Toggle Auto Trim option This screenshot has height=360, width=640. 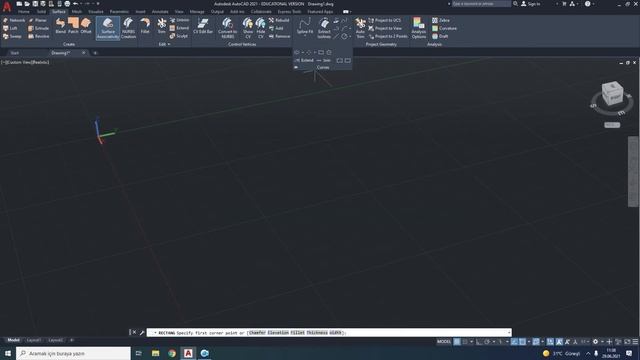[360, 28]
